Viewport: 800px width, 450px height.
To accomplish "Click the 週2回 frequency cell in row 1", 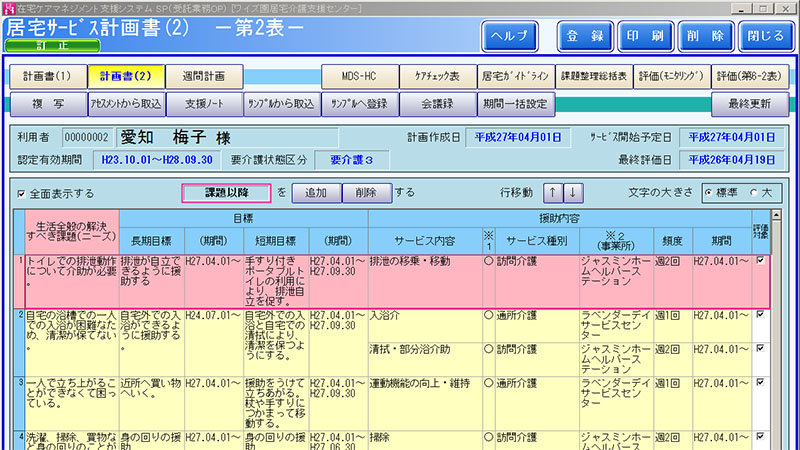I will point(673,281).
